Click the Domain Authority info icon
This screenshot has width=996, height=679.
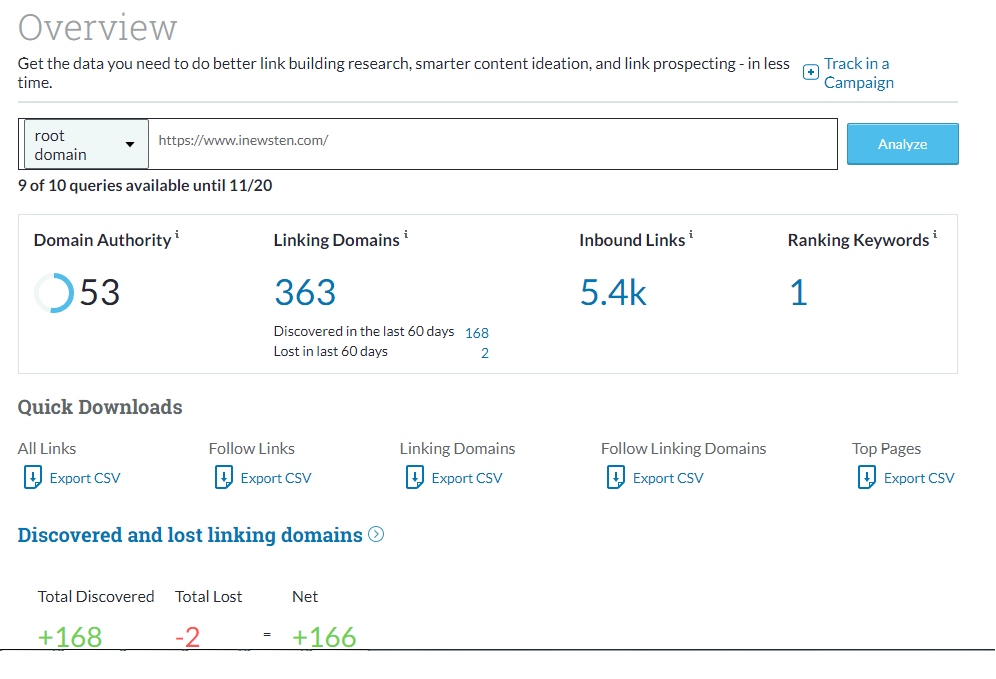click(178, 236)
